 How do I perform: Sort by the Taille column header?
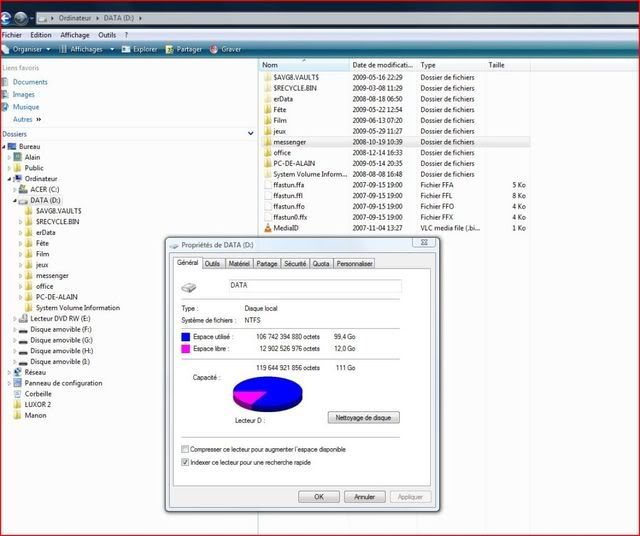pos(508,65)
